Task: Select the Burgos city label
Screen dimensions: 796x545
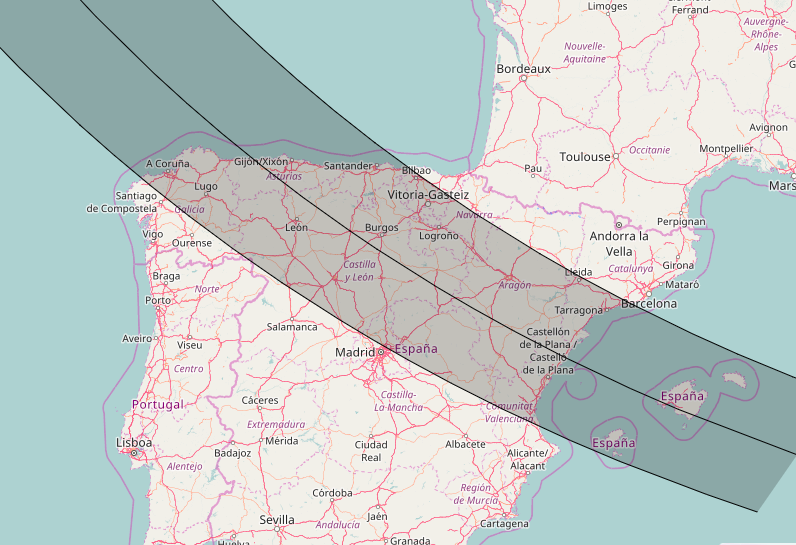Action: (381, 228)
